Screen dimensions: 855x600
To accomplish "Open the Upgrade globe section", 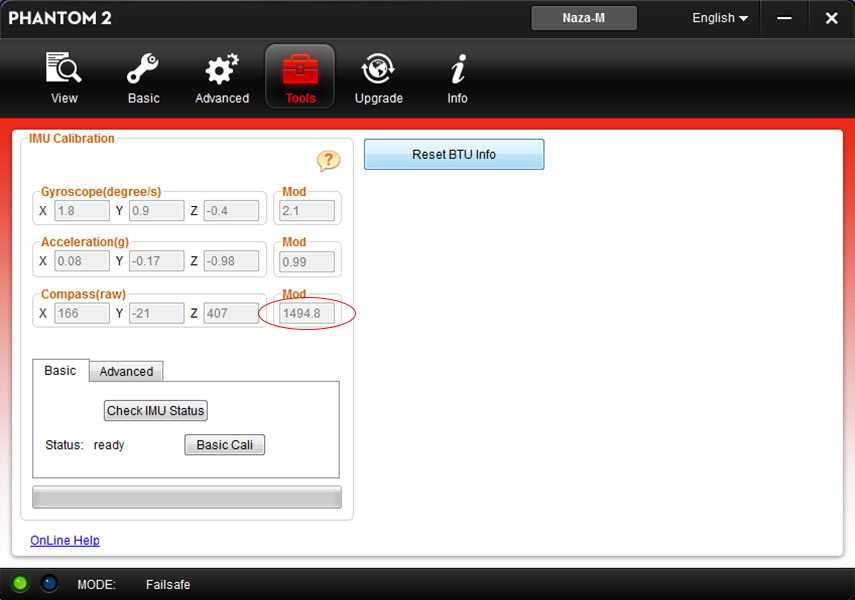I will click(x=378, y=77).
